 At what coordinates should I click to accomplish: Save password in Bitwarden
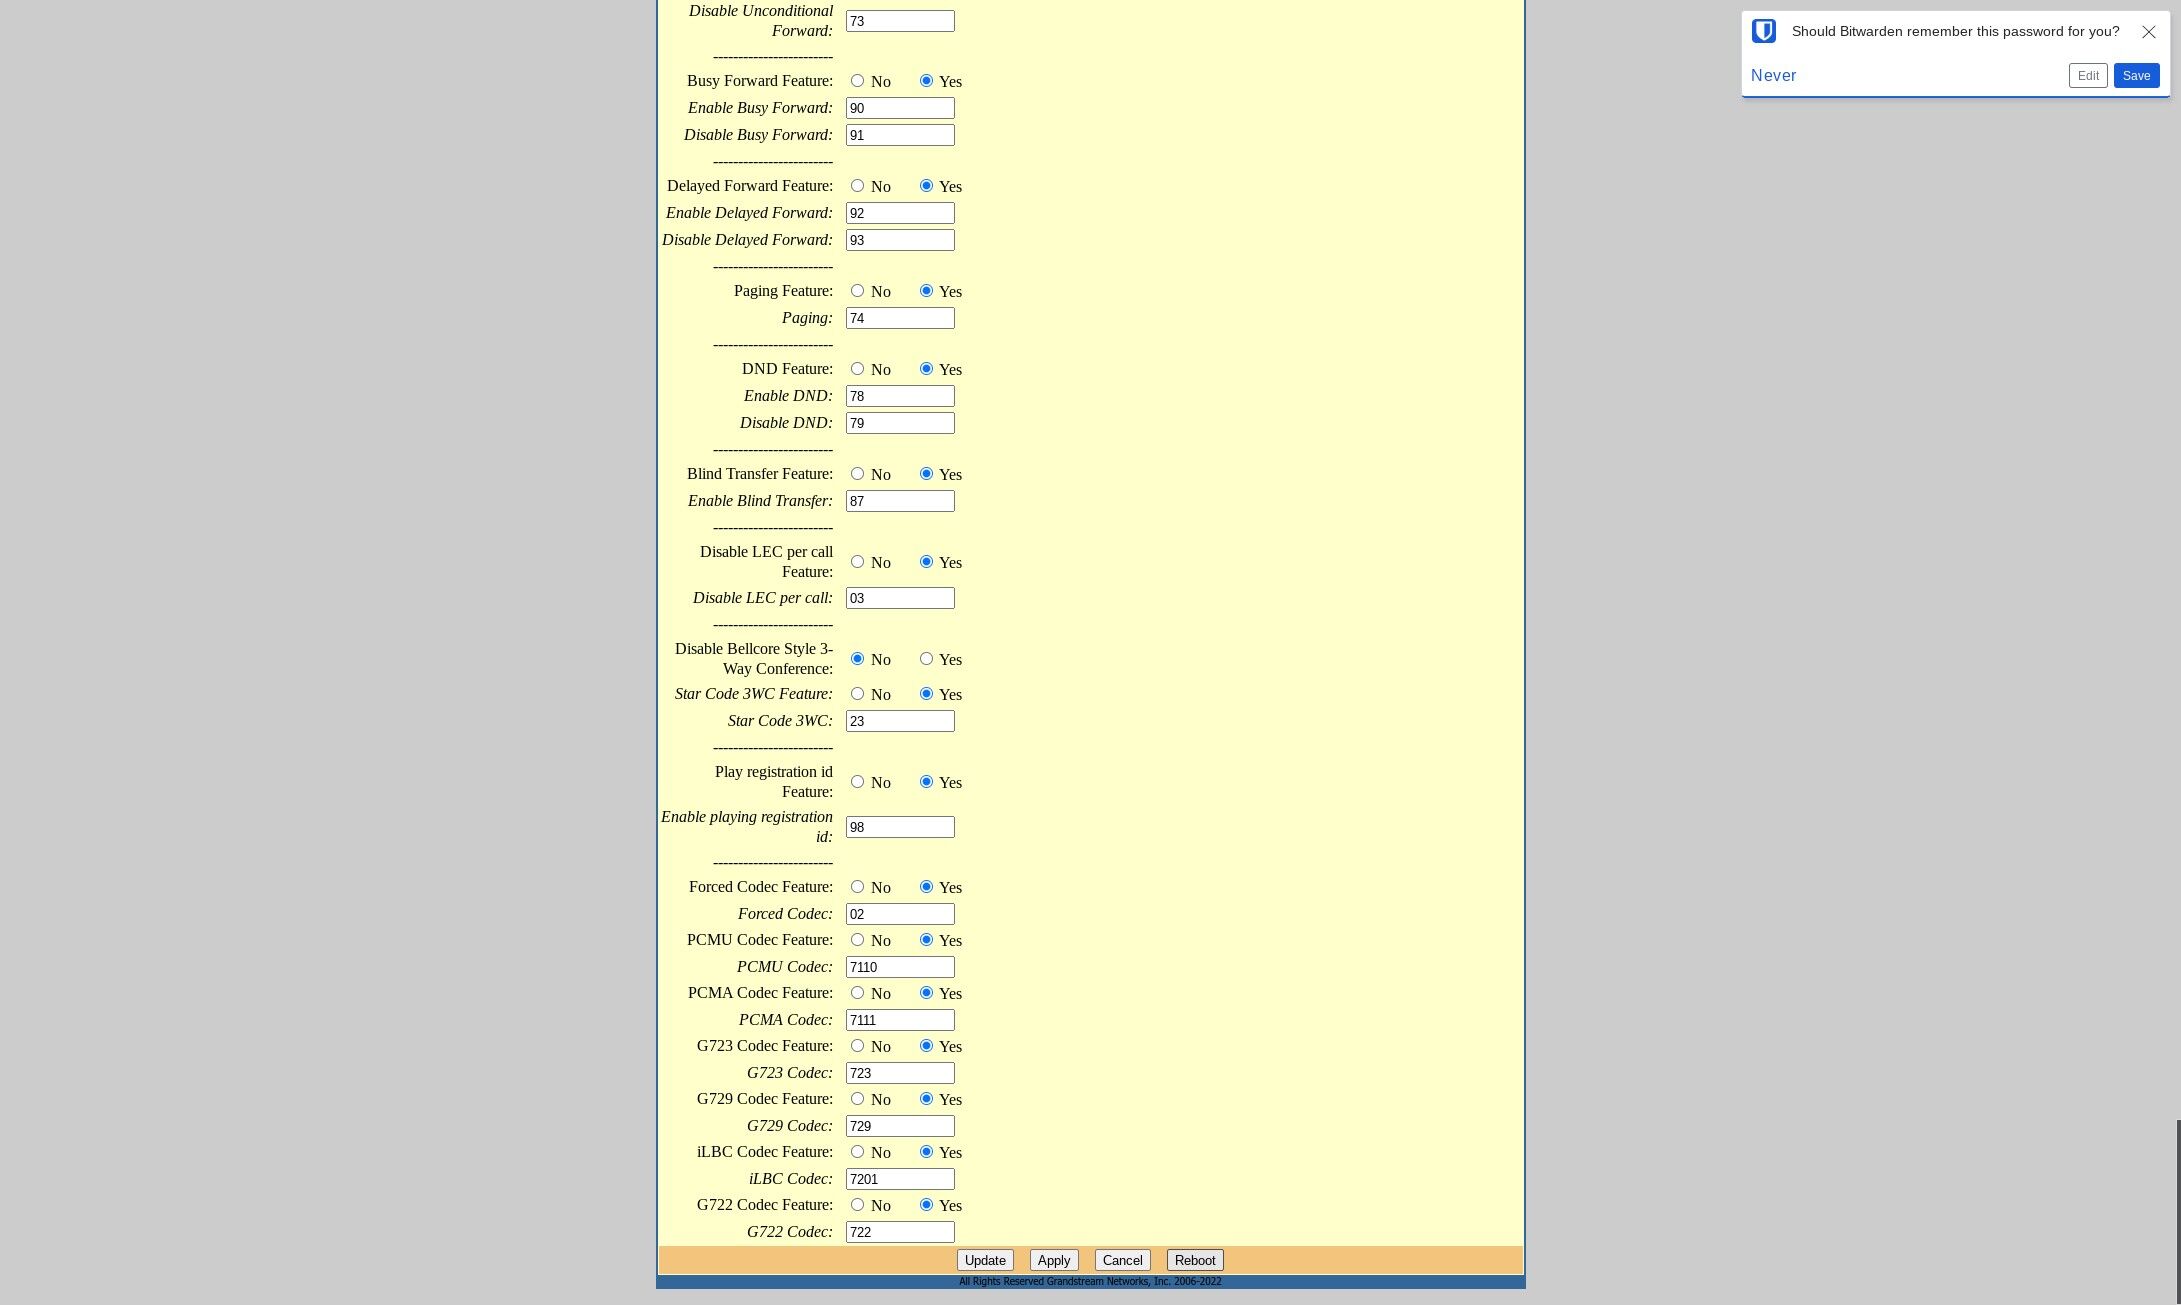click(2136, 76)
